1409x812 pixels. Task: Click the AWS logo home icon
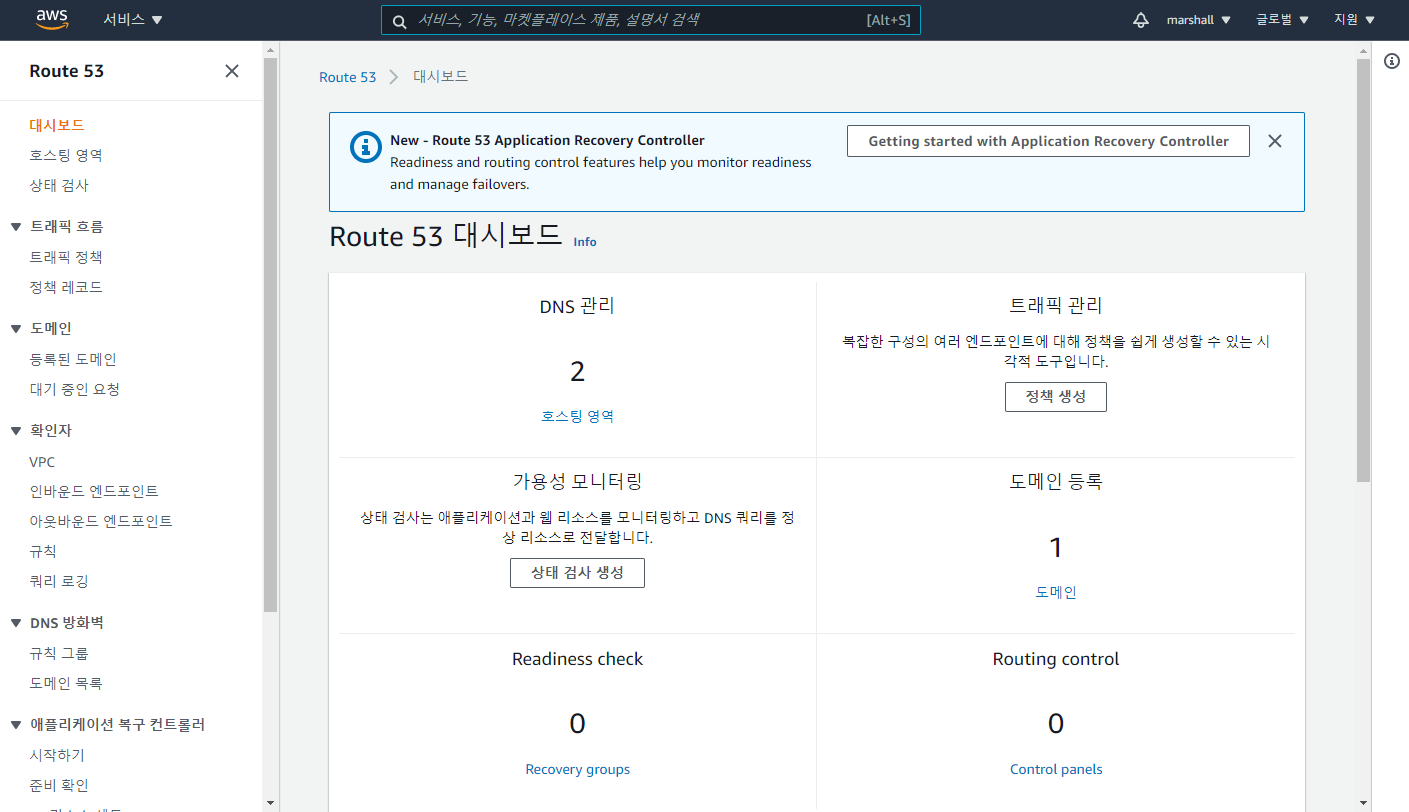(52, 19)
